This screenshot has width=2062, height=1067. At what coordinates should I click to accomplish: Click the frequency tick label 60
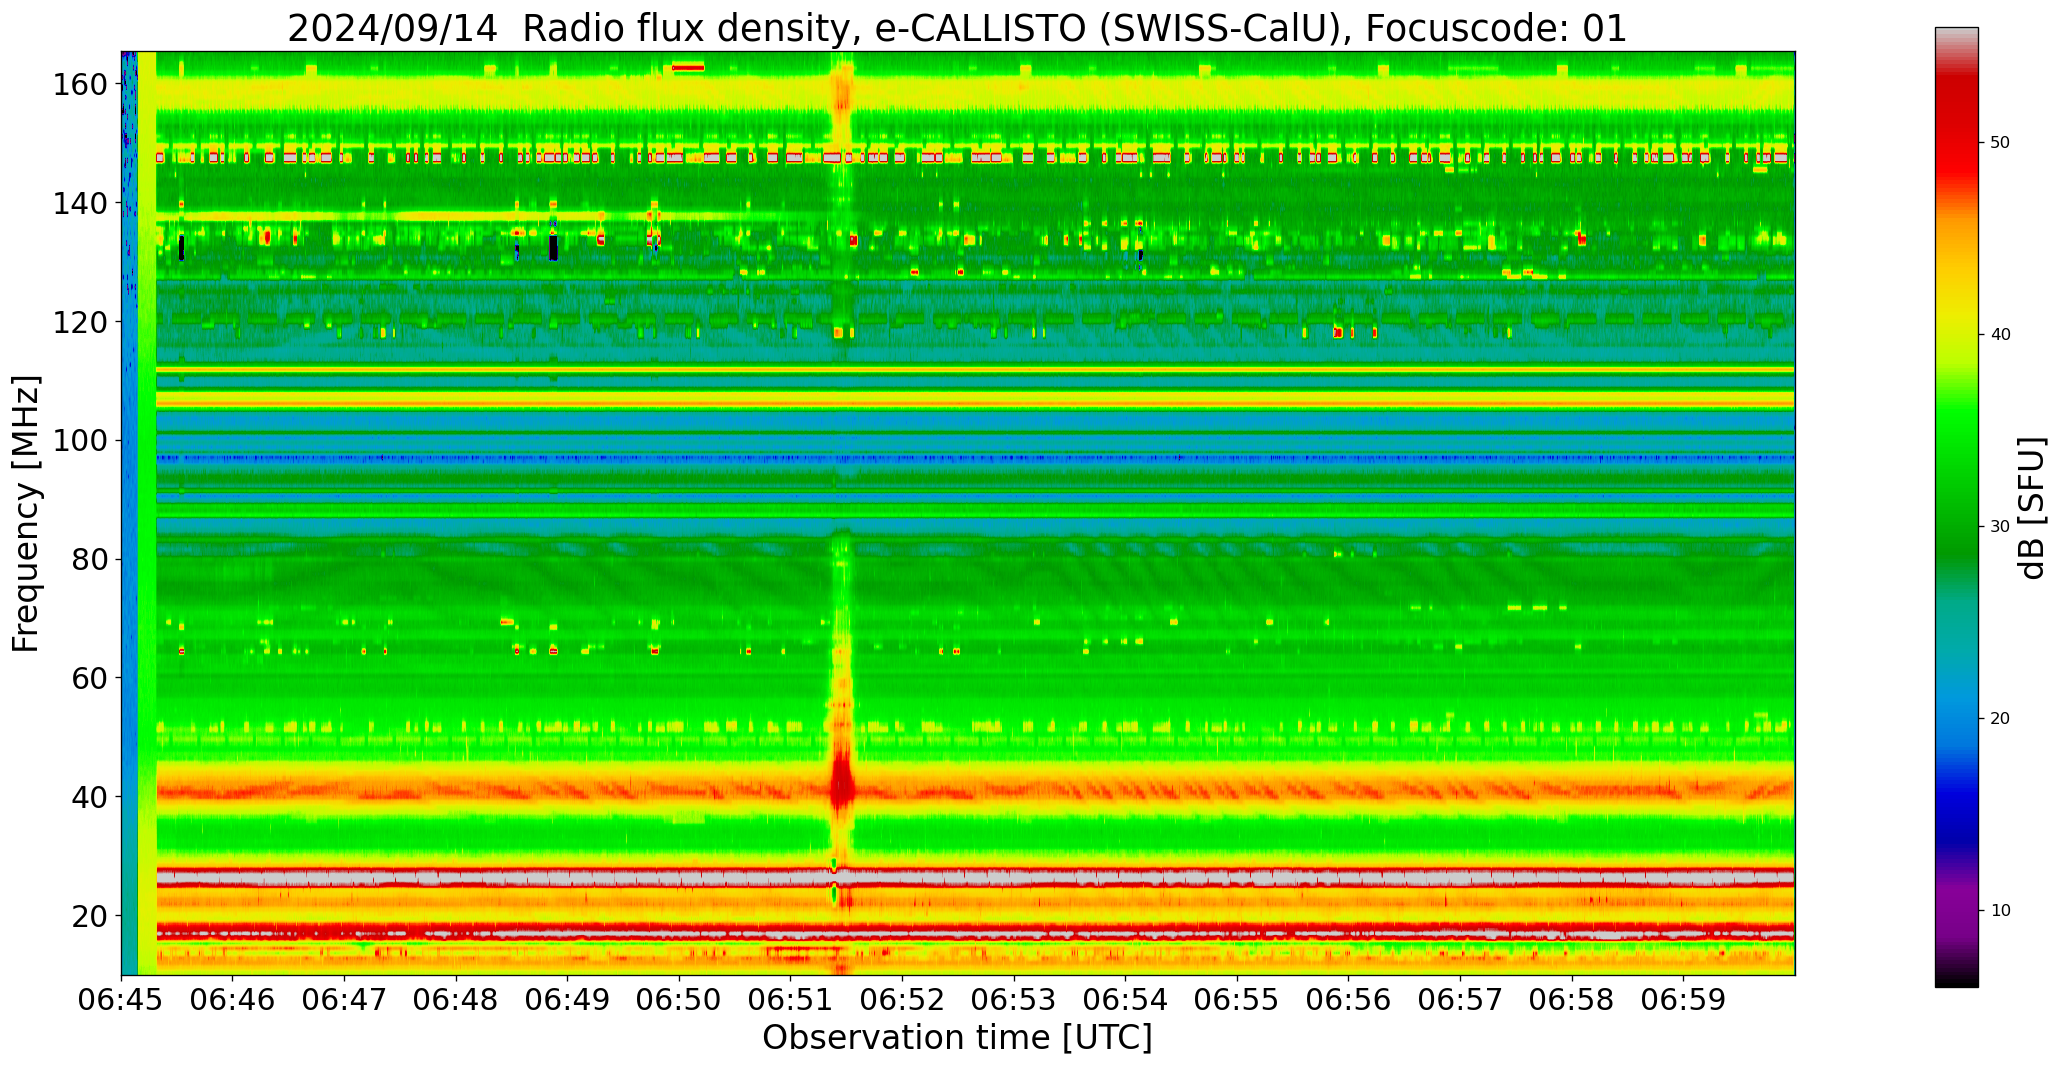coord(91,678)
